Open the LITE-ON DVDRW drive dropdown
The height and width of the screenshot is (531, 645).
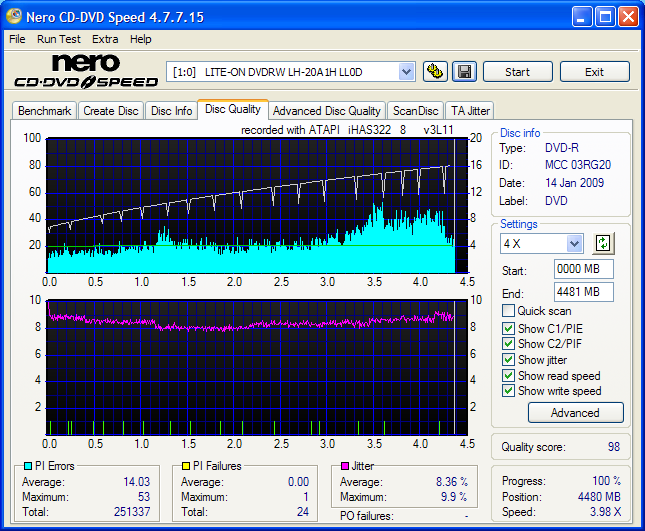tap(406, 72)
